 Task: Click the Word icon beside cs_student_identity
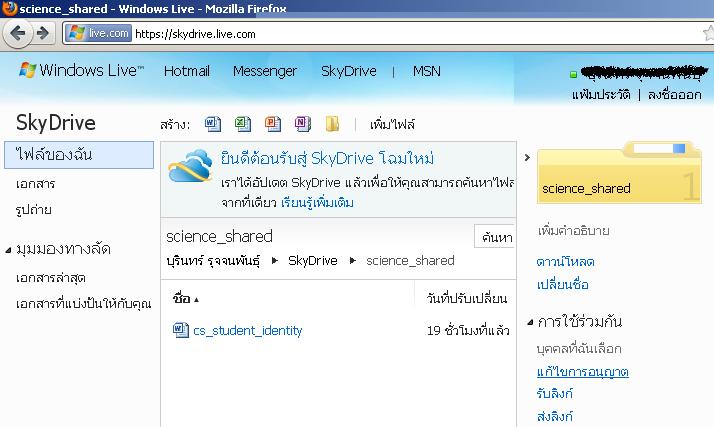point(180,330)
